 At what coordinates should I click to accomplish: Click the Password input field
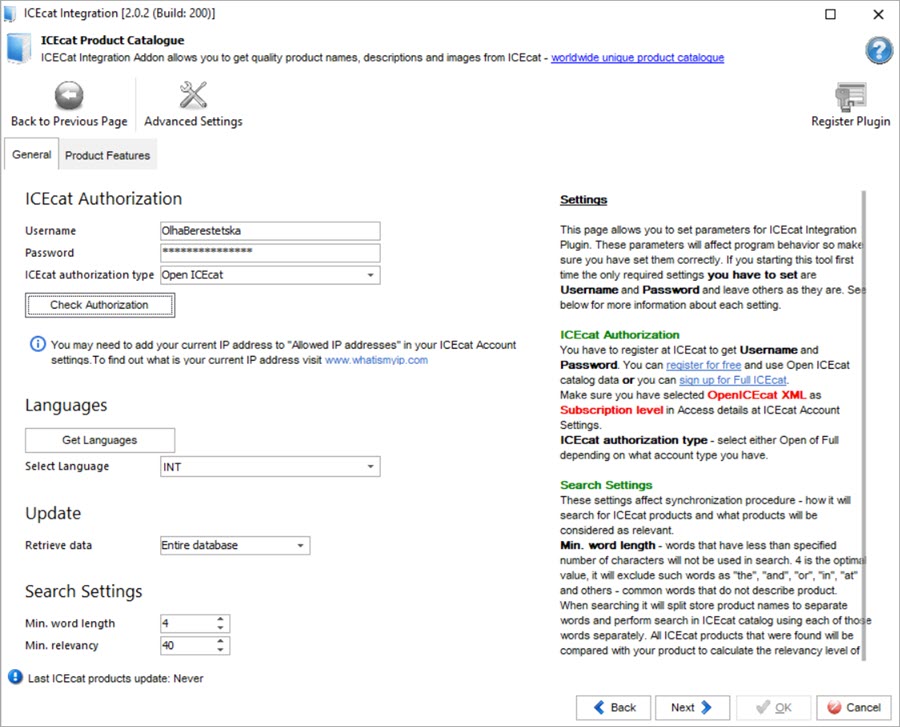pyautogui.click(x=270, y=252)
